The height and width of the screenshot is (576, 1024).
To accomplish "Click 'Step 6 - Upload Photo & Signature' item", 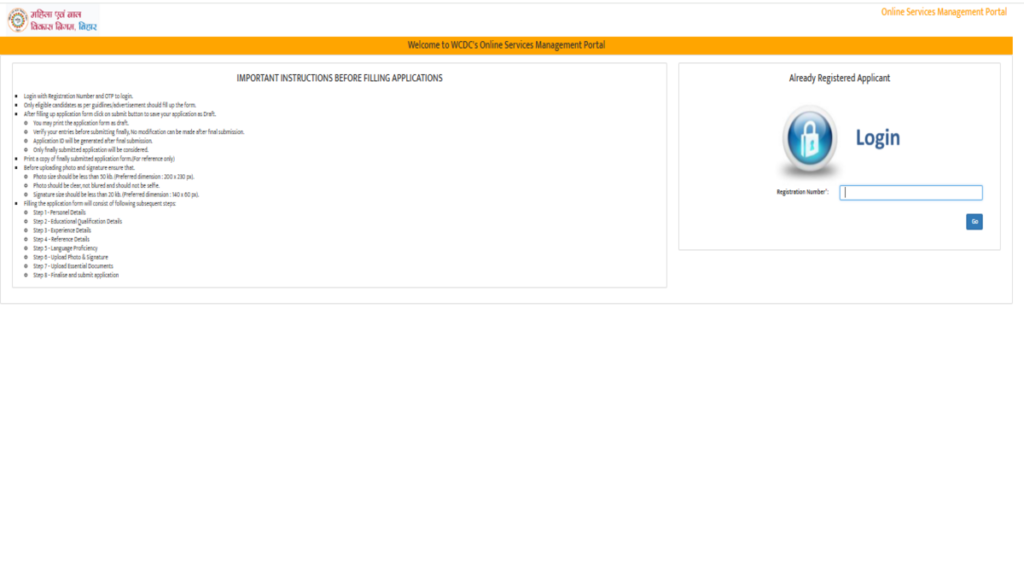I will tap(71, 257).
